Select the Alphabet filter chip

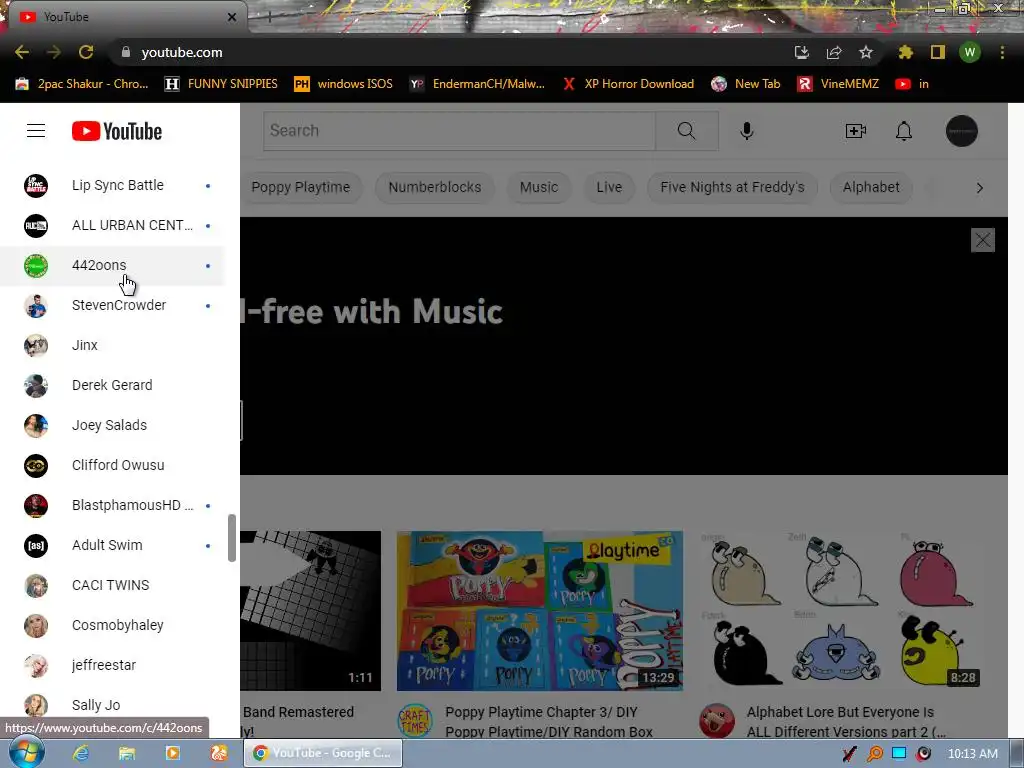click(871, 187)
